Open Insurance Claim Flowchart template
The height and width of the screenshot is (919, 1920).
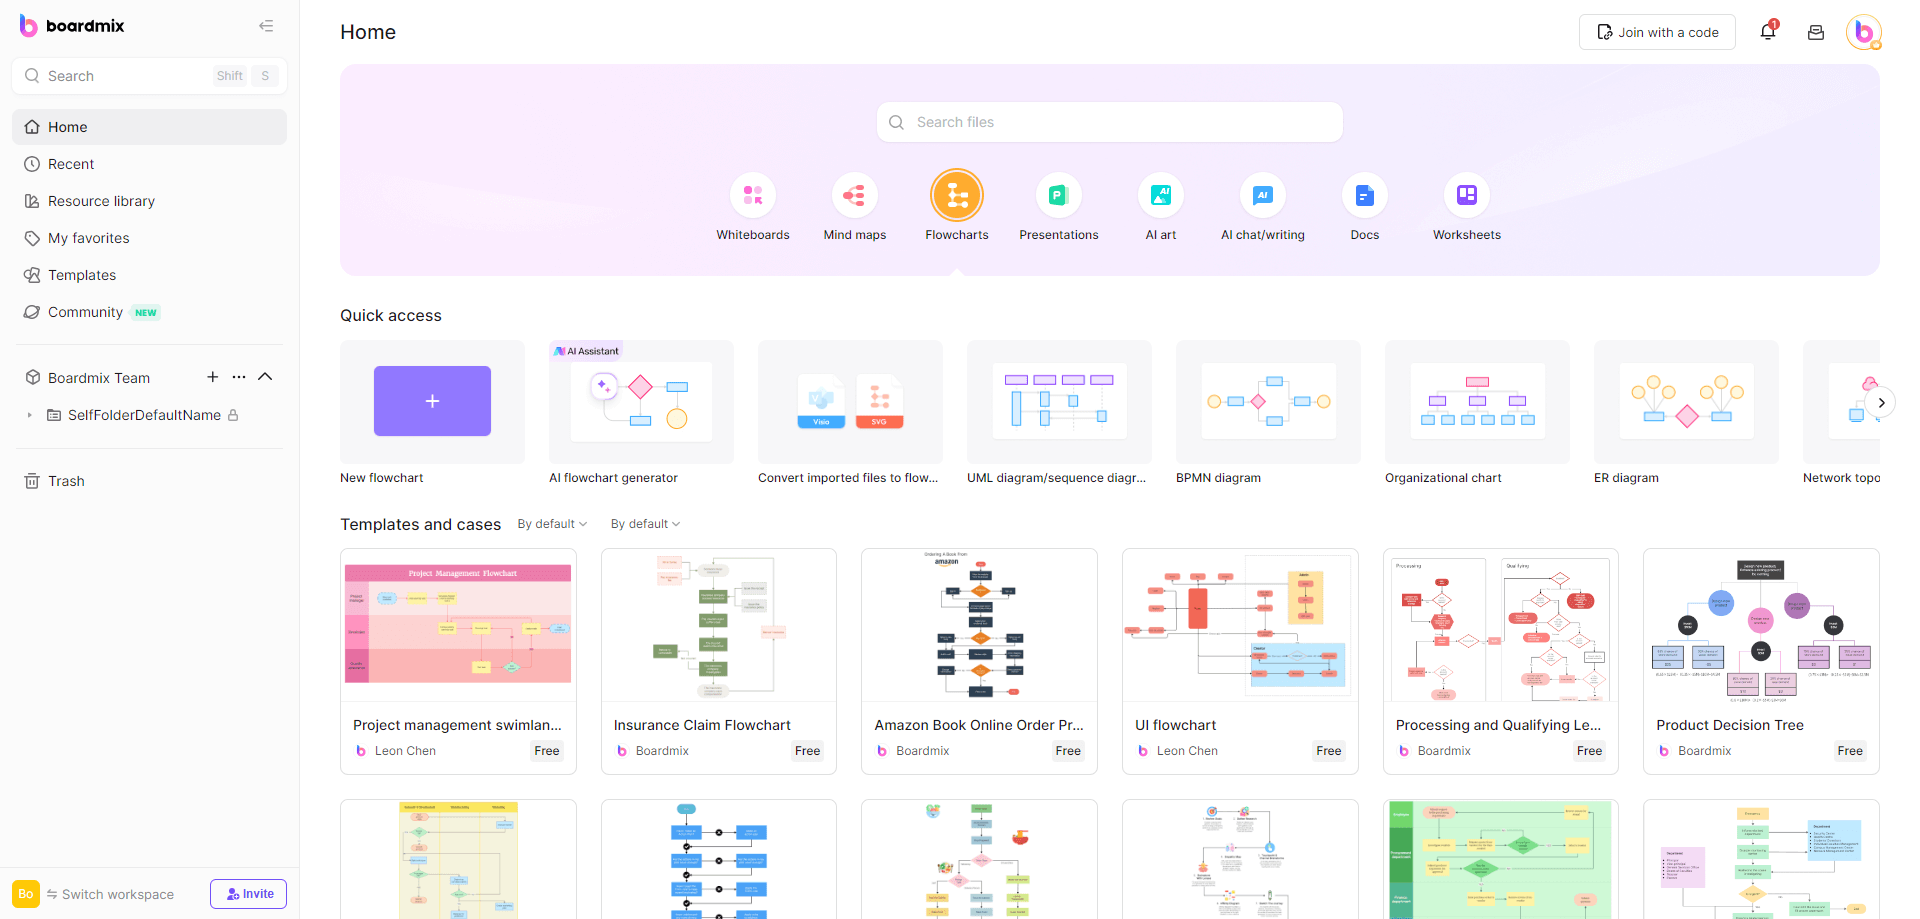click(719, 661)
